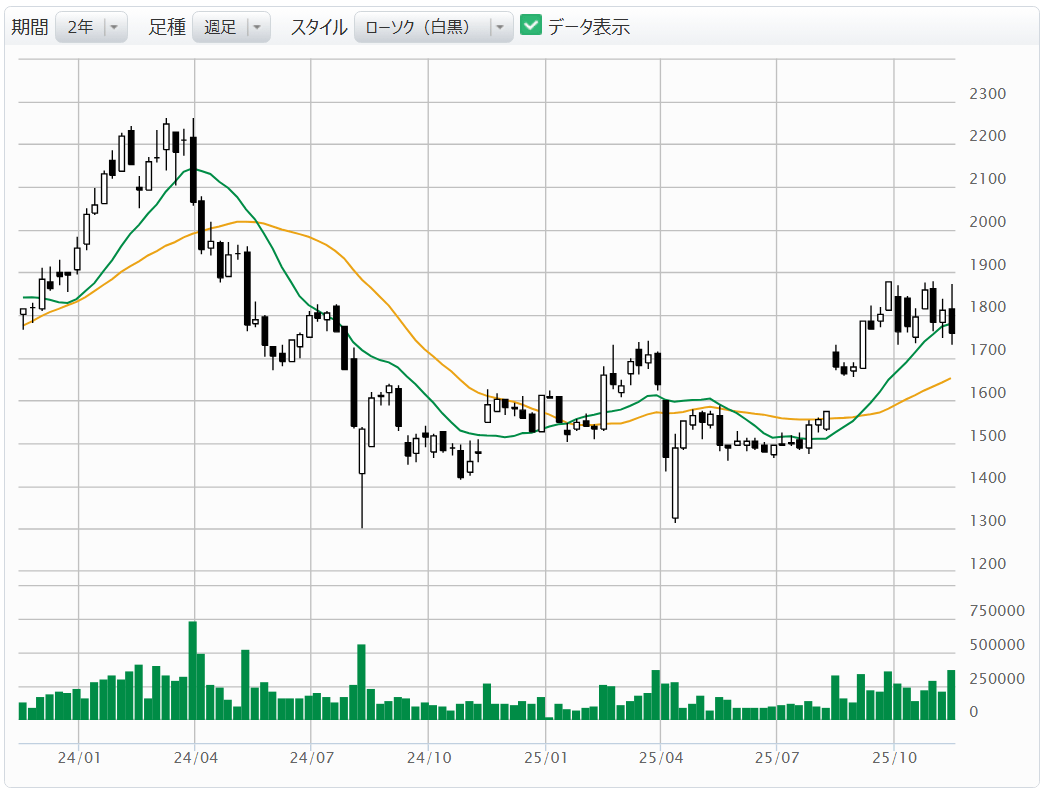The image size is (1045, 795).
Task: Click the 24/01 date label on x-axis
Action: click(78, 759)
